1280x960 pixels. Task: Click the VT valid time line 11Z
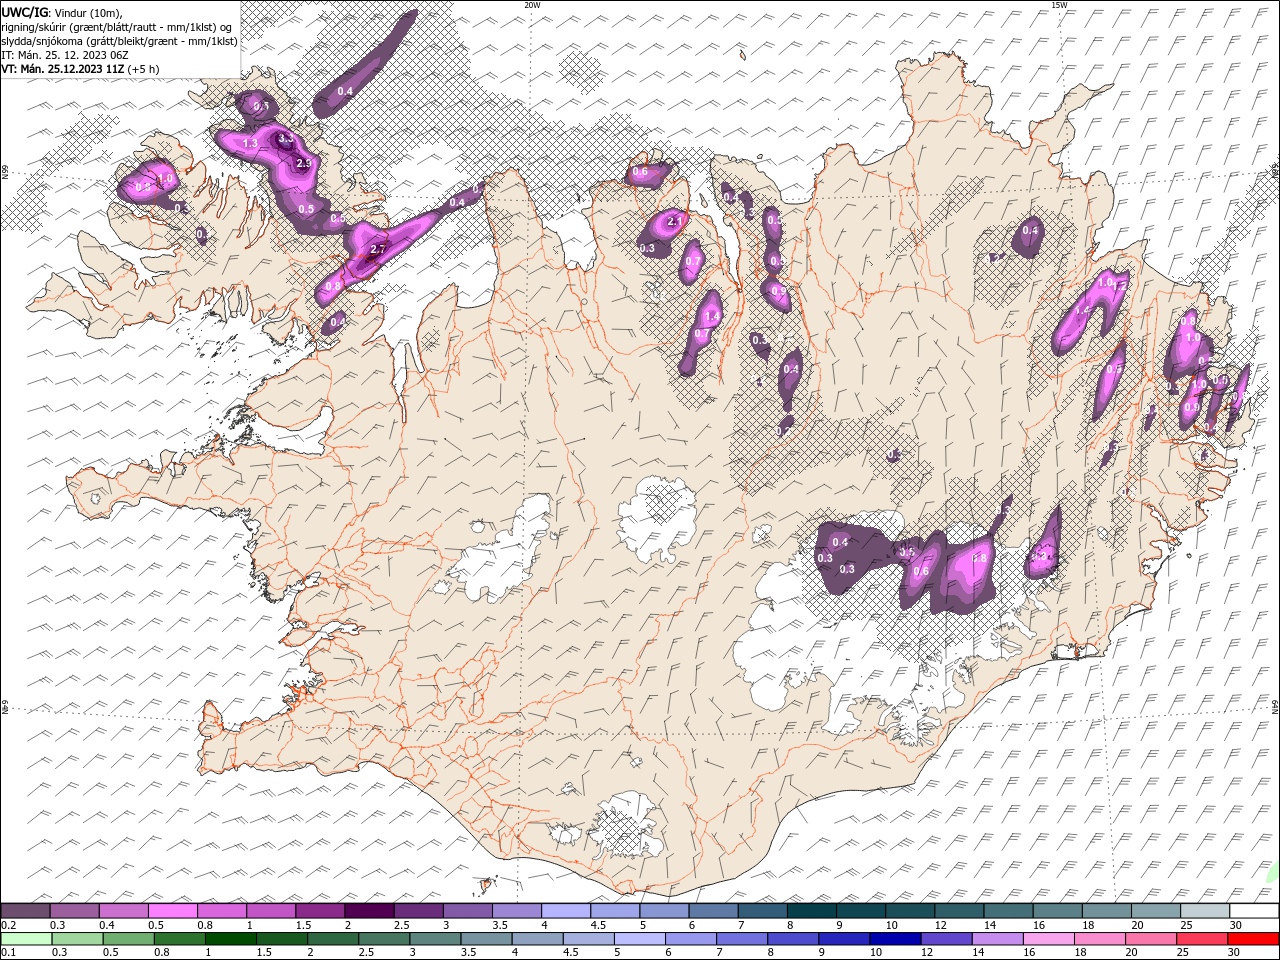(x=79, y=69)
